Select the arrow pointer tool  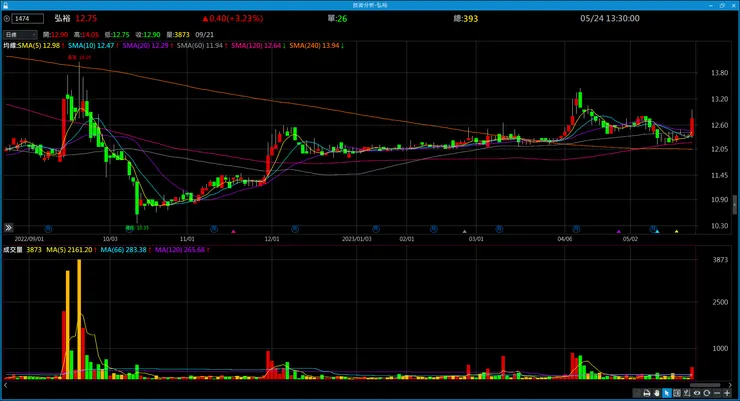(666, 393)
